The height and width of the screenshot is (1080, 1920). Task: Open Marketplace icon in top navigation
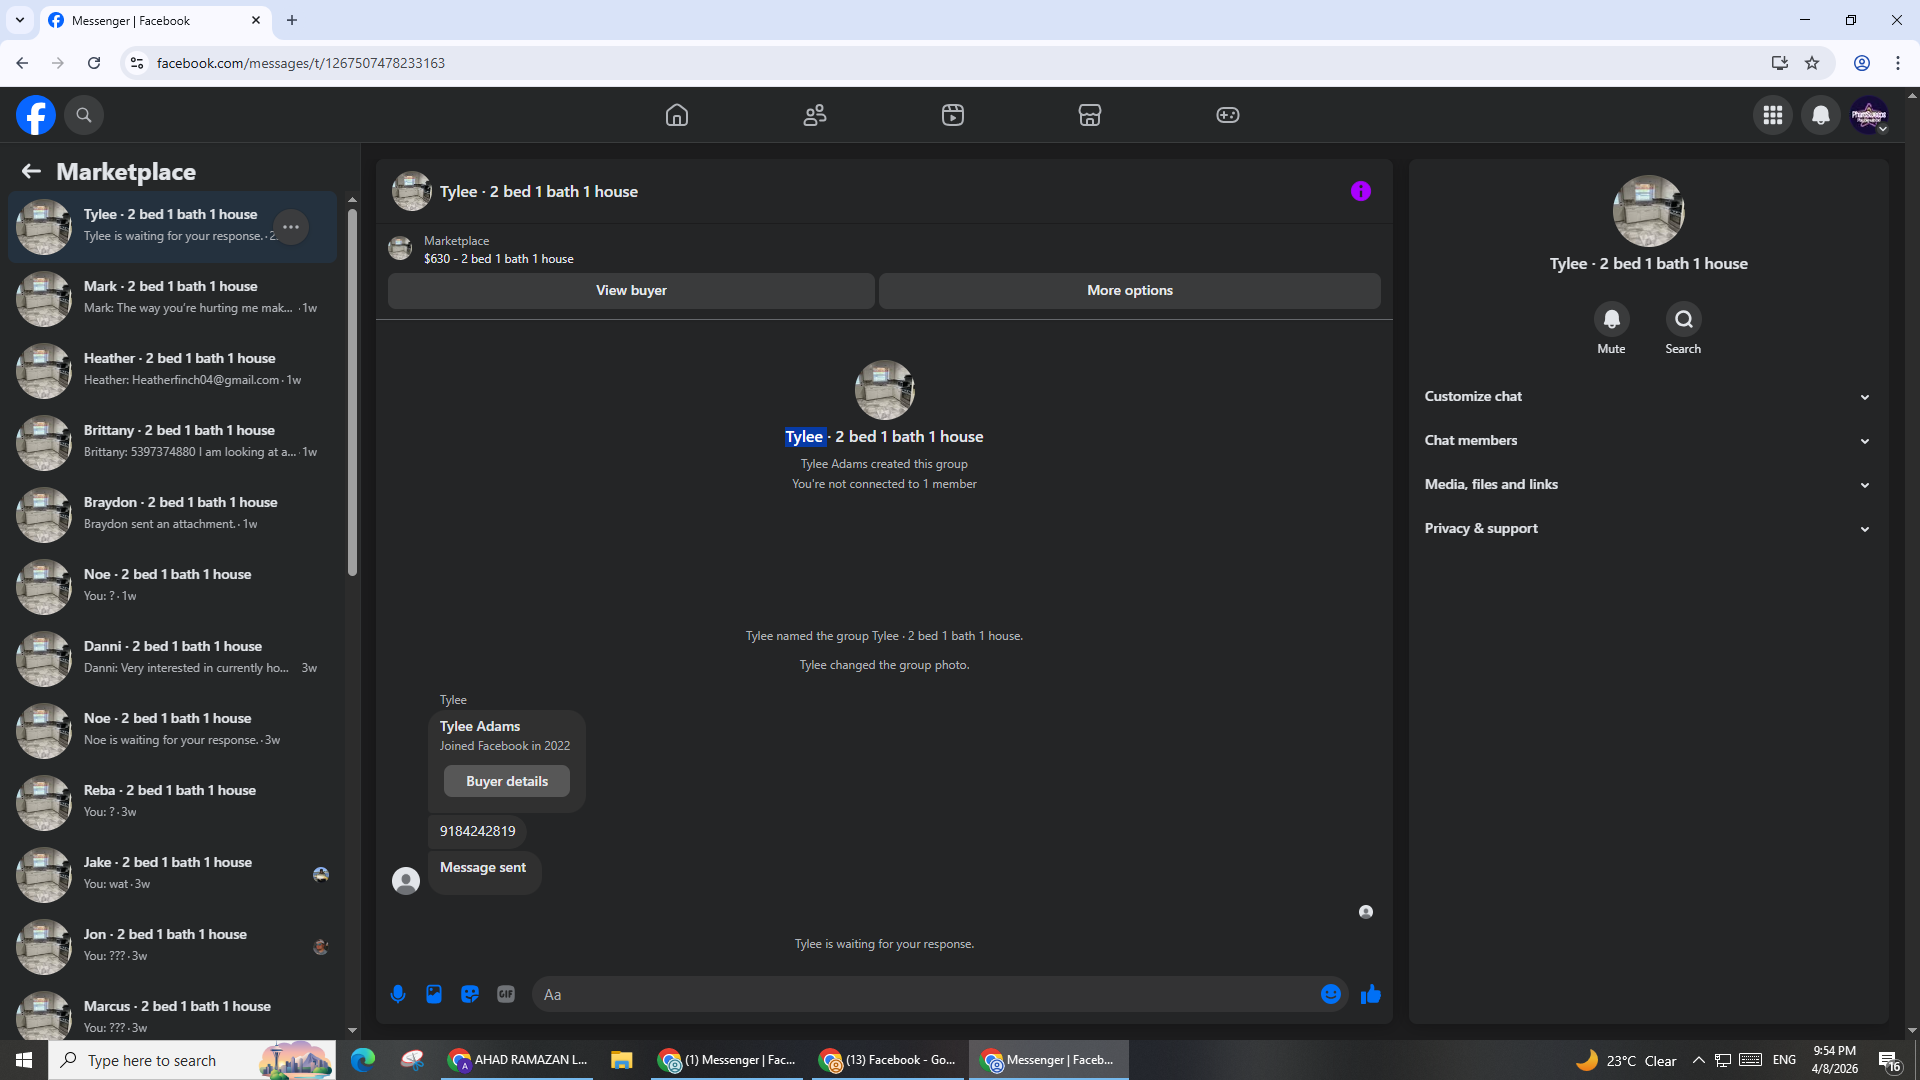pos(1089,115)
